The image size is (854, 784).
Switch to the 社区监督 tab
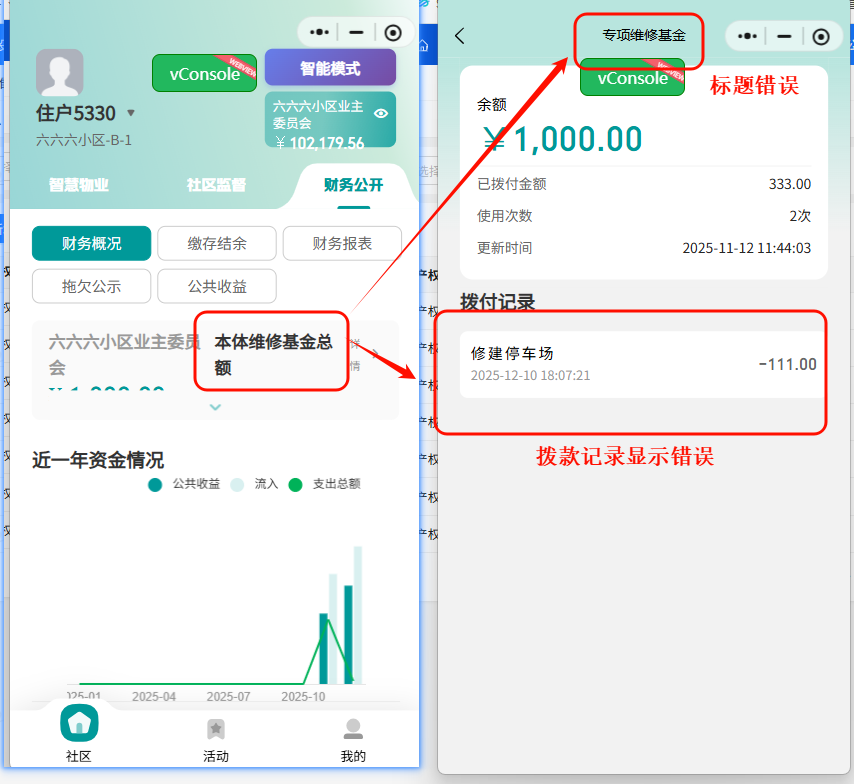(x=216, y=185)
